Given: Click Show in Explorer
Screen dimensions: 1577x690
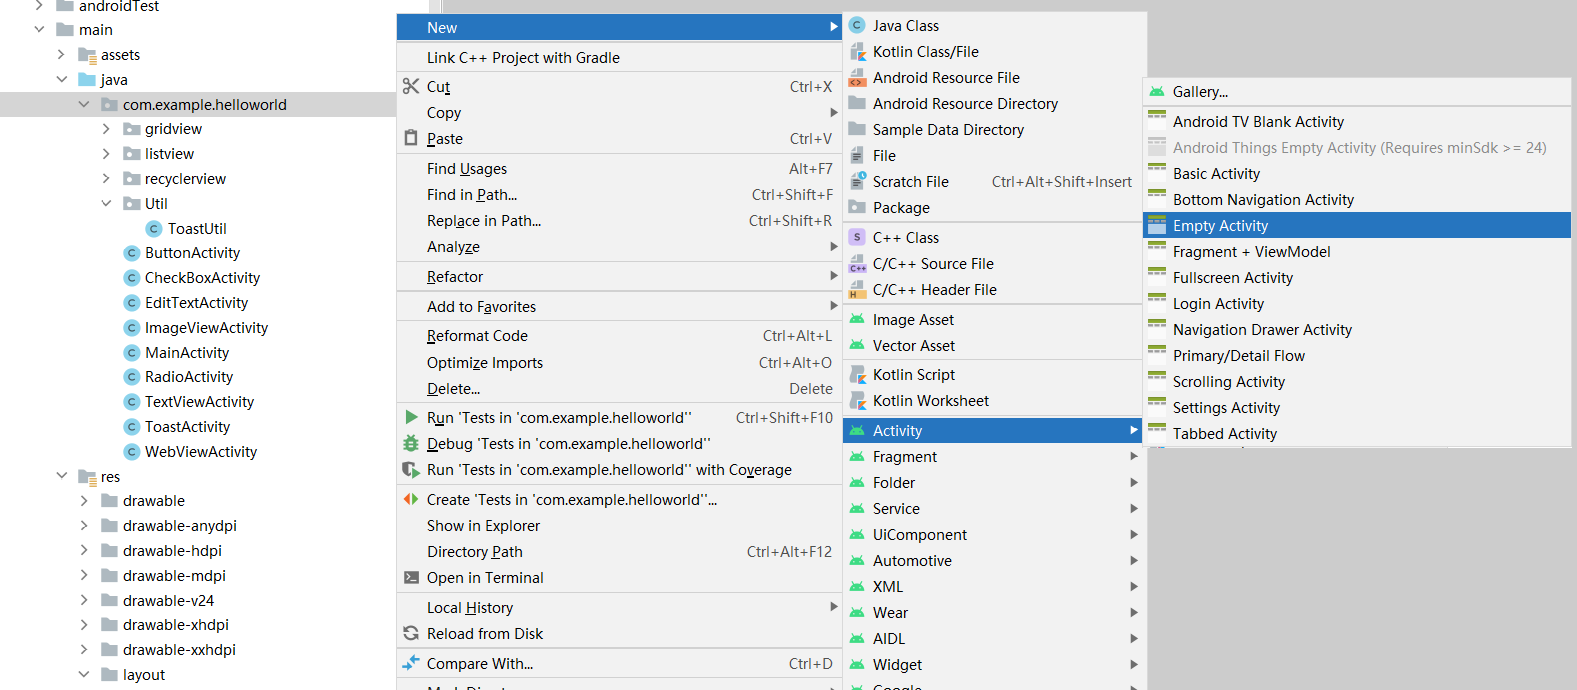Looking at the screenshot, I should pos(483,526).
